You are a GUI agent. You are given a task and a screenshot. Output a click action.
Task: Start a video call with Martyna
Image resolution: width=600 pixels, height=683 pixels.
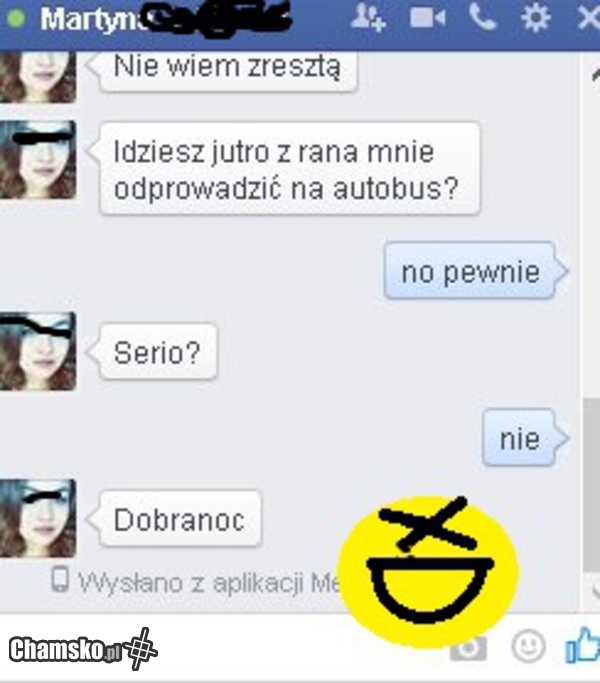tap(427, 17)
